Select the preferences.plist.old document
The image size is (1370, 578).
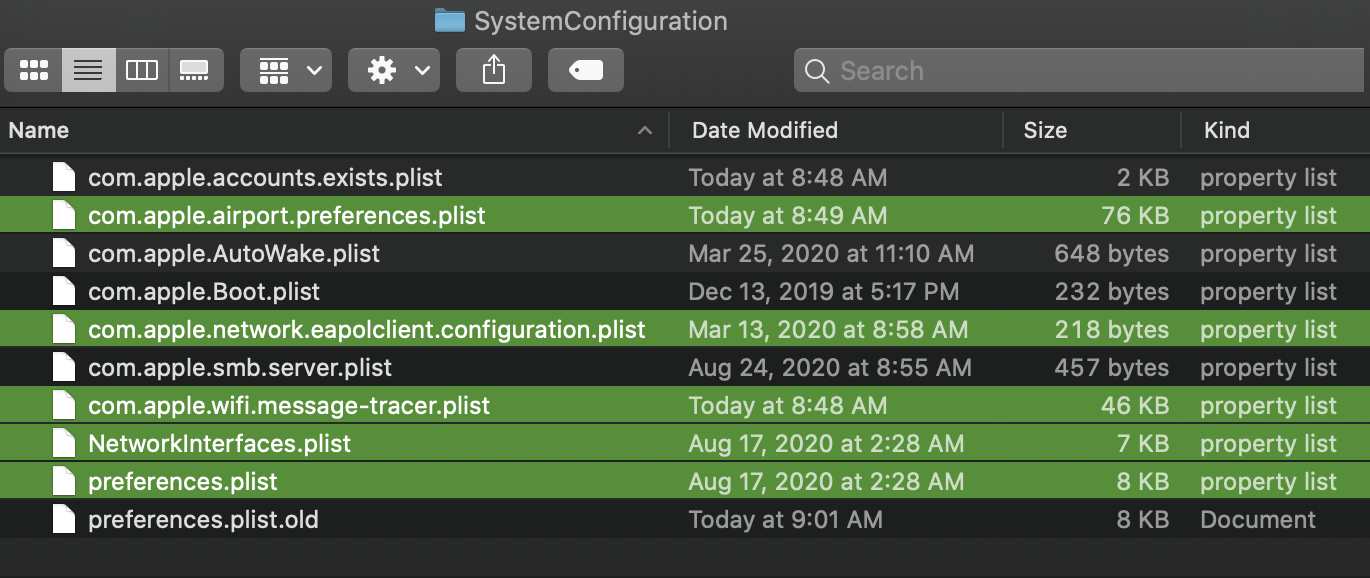click(203, 520)
